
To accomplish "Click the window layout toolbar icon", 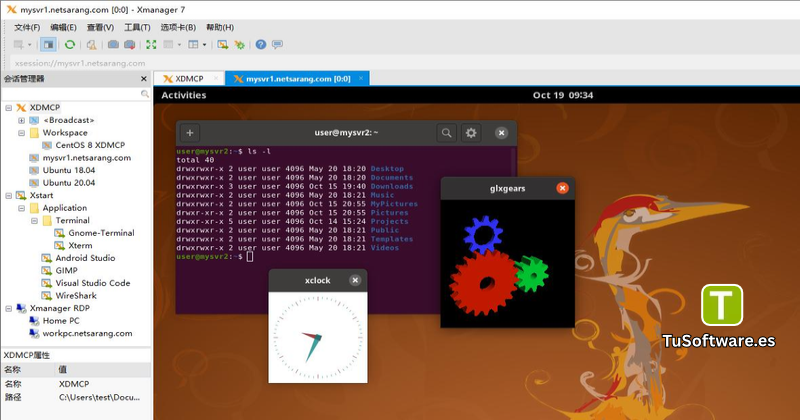I will click(x=193, y=45).
